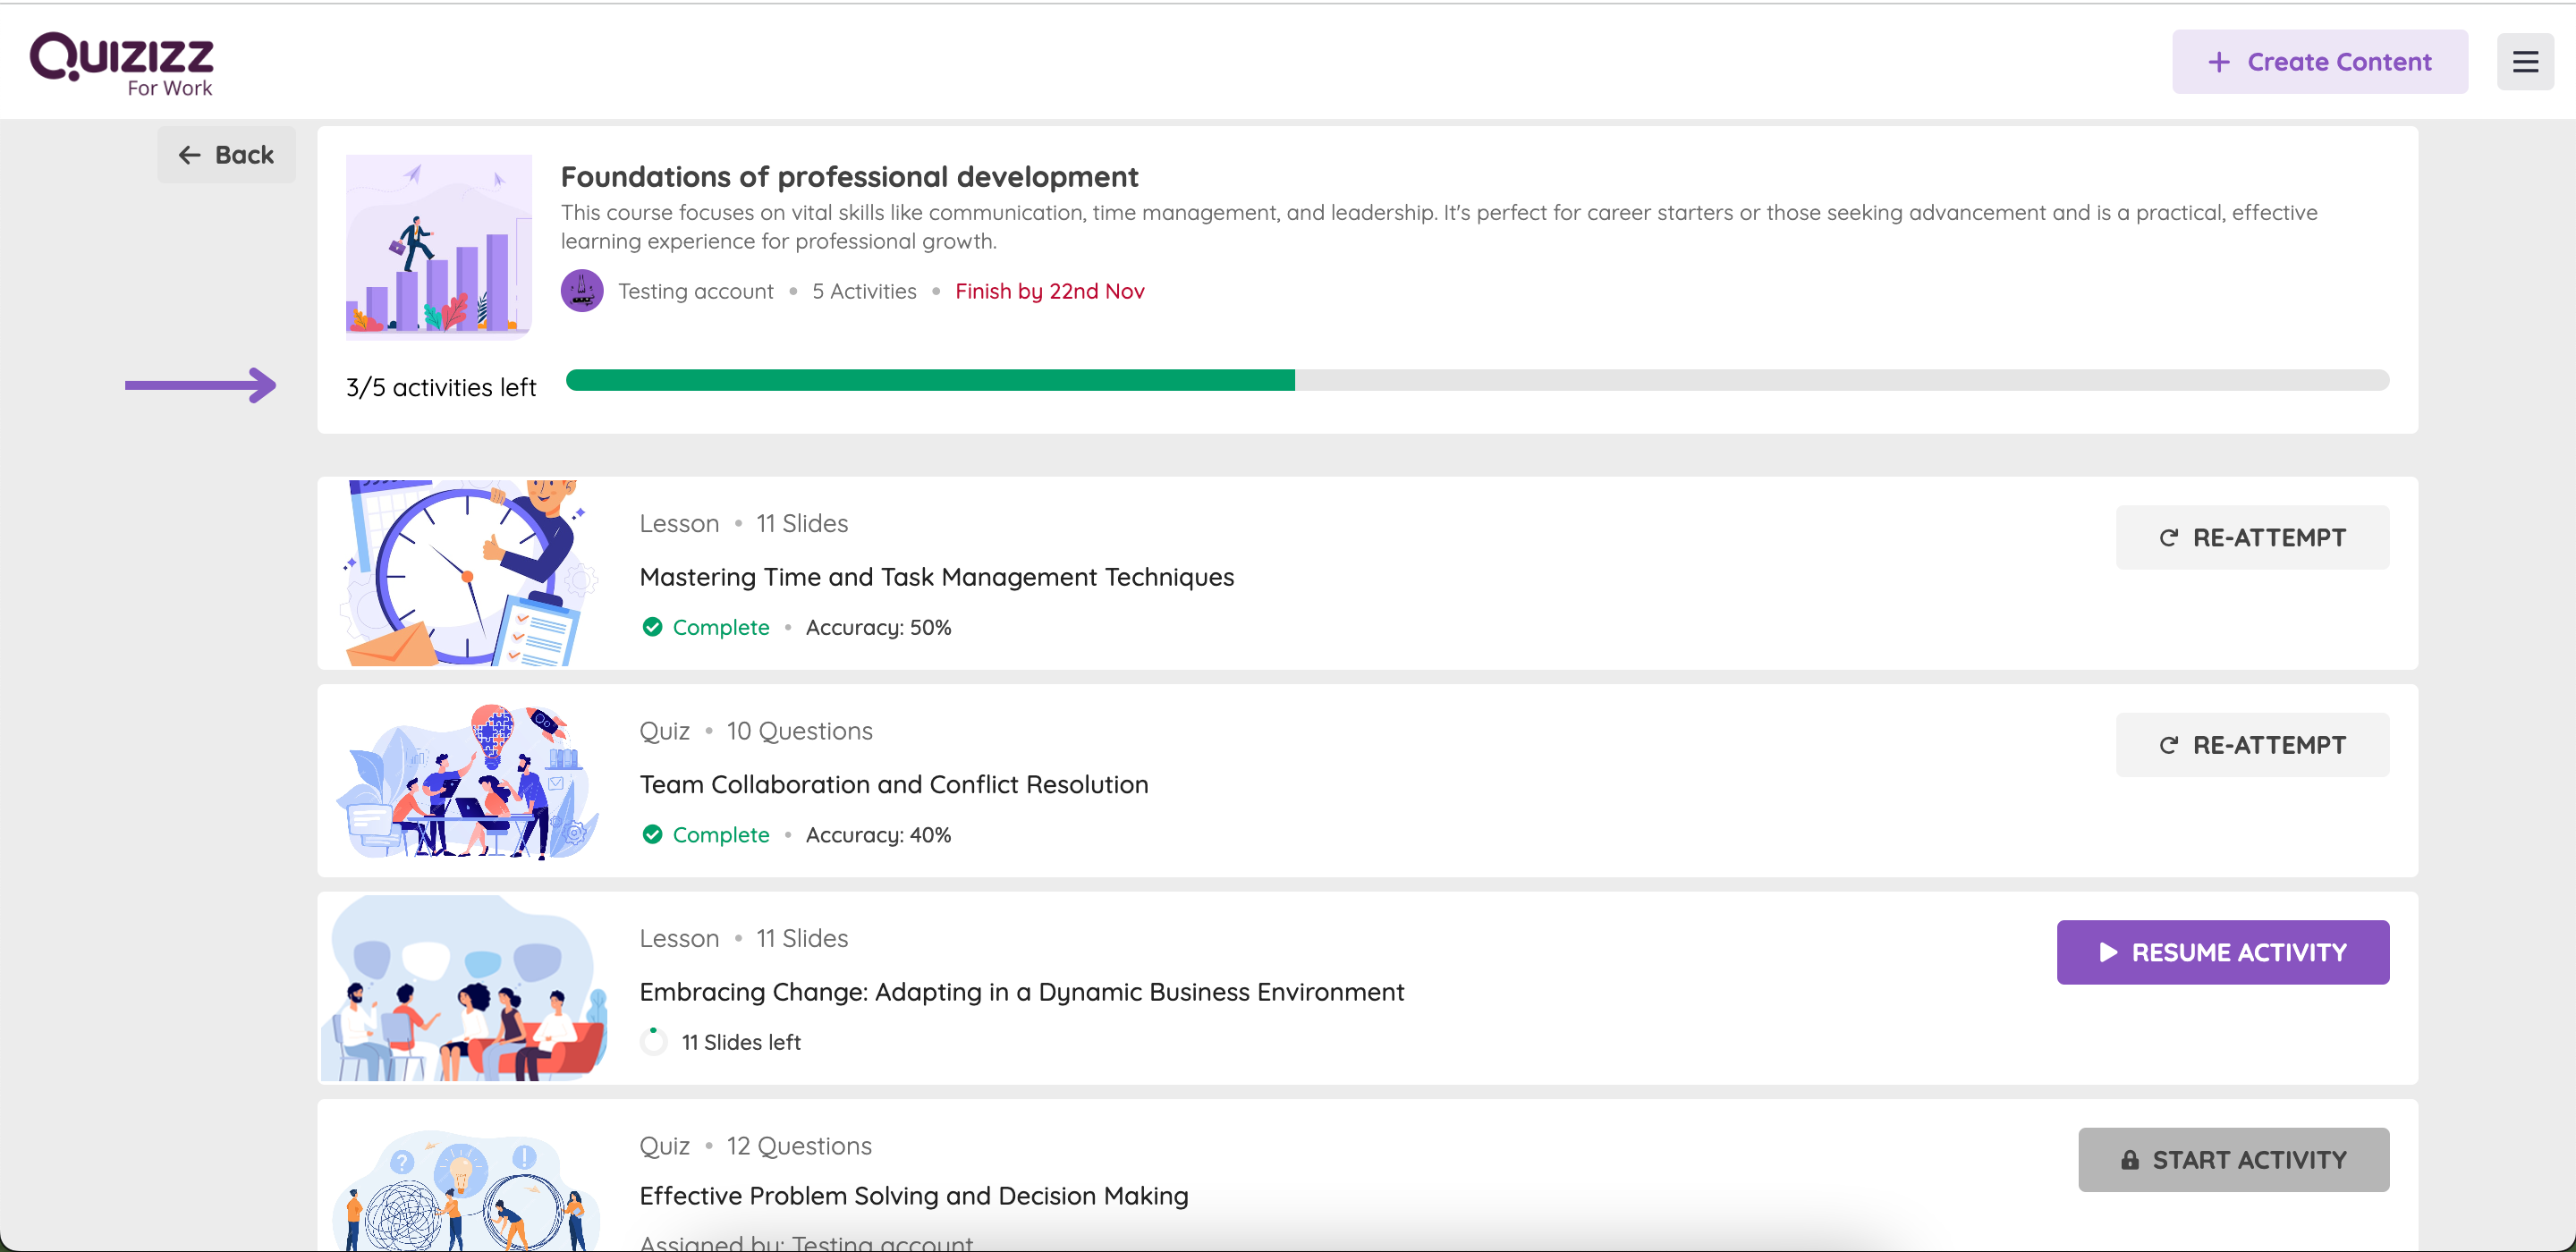Click the clock thumbnail of Mastering Time lesson
2576x1252 pixels.
[x=466, y=573]
